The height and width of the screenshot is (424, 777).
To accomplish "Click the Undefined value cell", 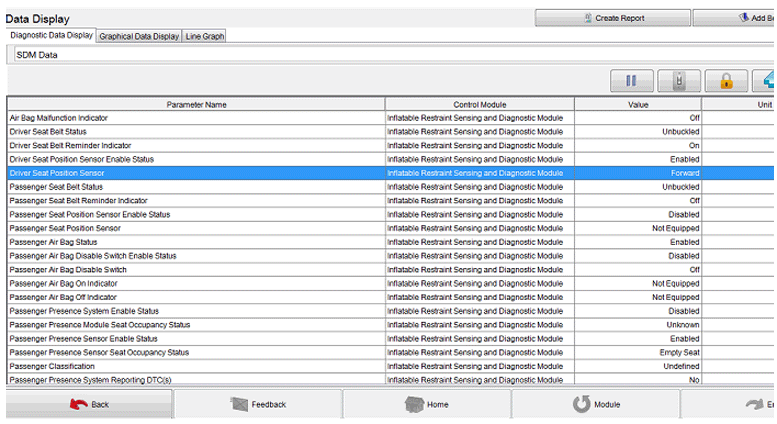I will [x=638, y=367].
